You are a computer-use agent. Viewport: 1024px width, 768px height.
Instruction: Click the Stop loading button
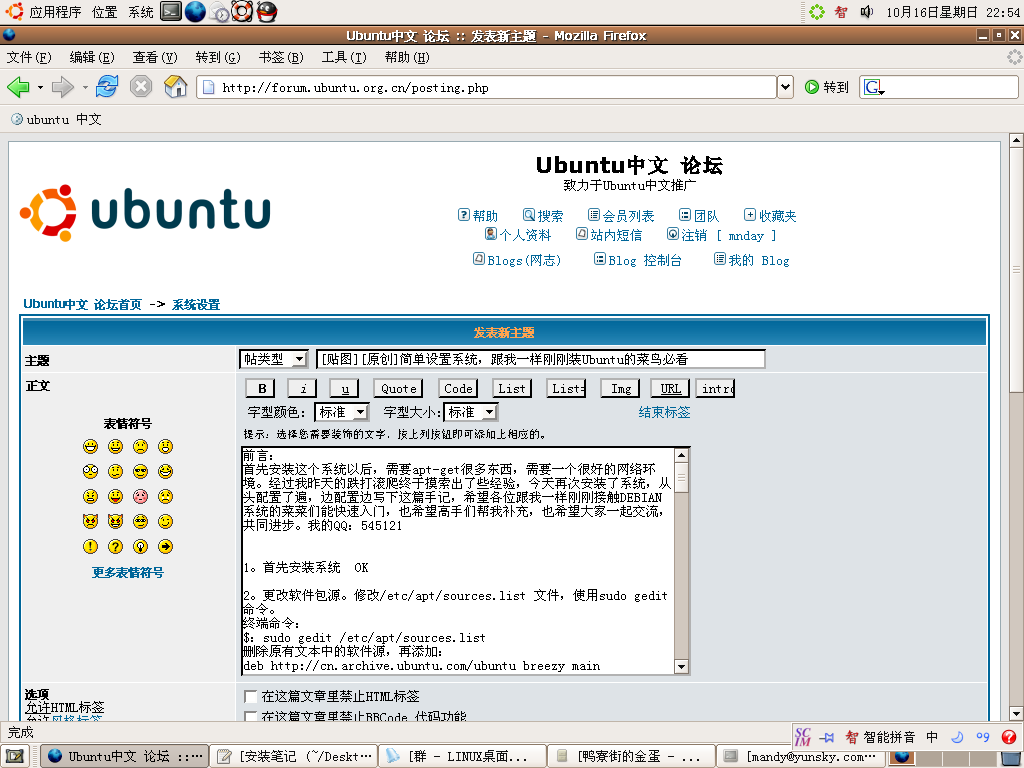(x=140, y=87)
